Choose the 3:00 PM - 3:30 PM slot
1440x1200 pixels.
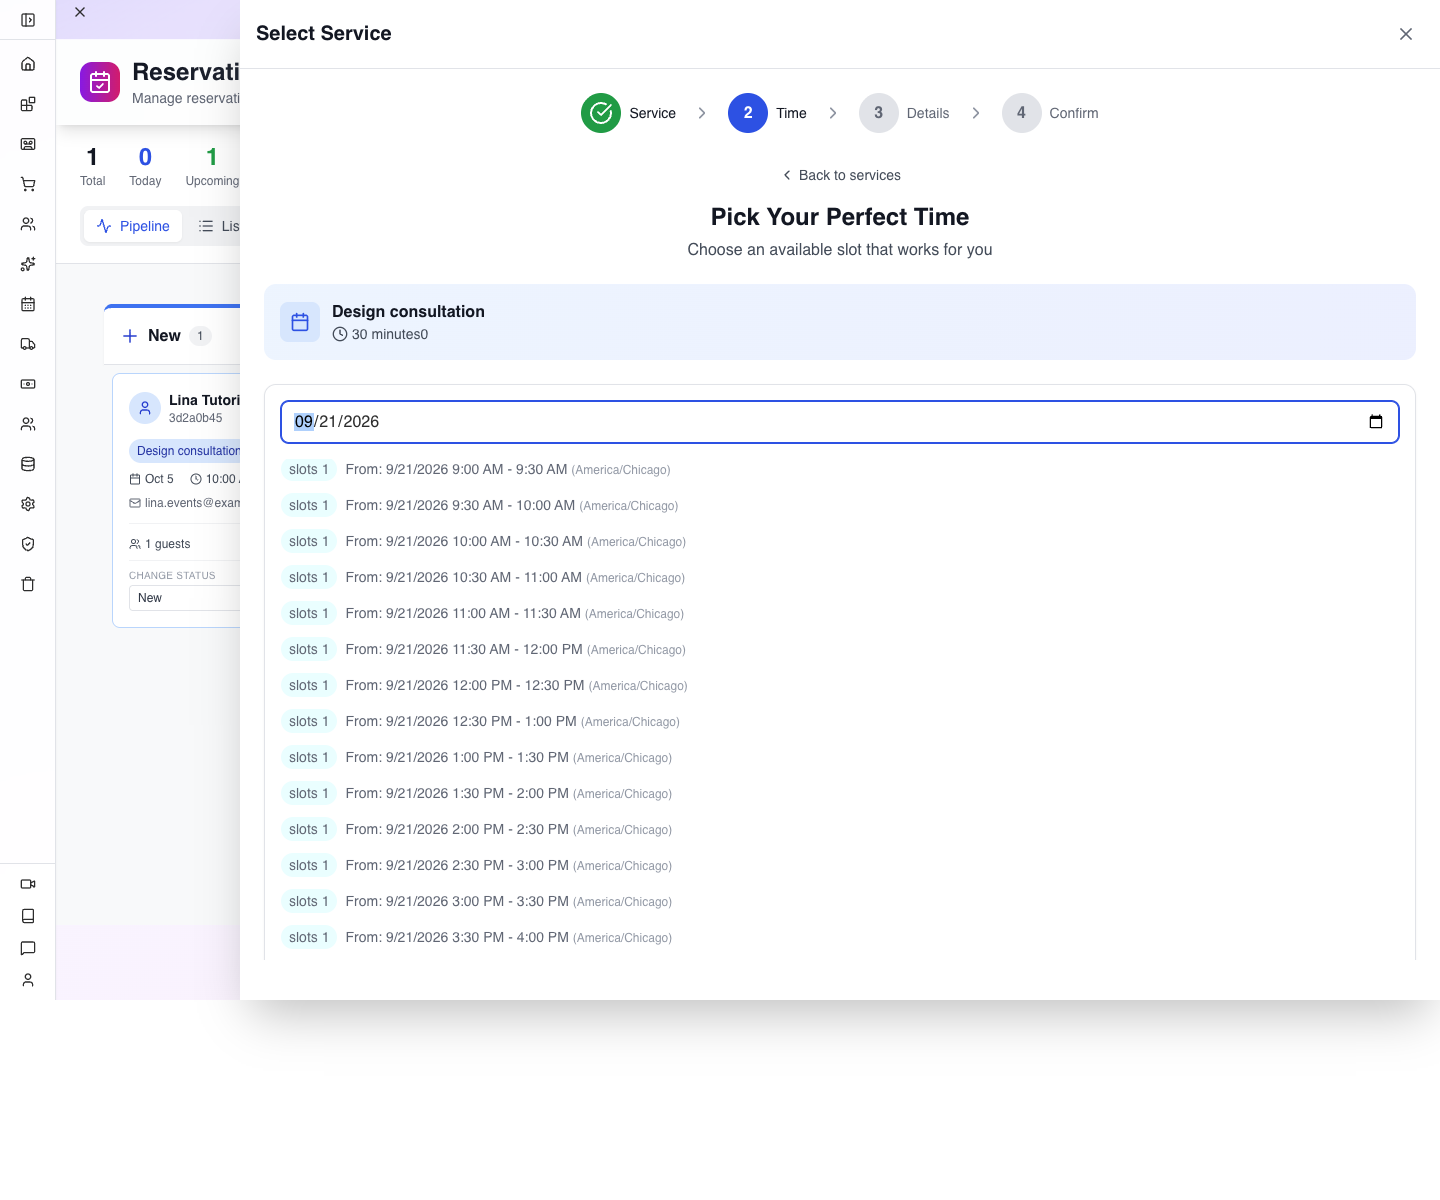coord(477,902)
